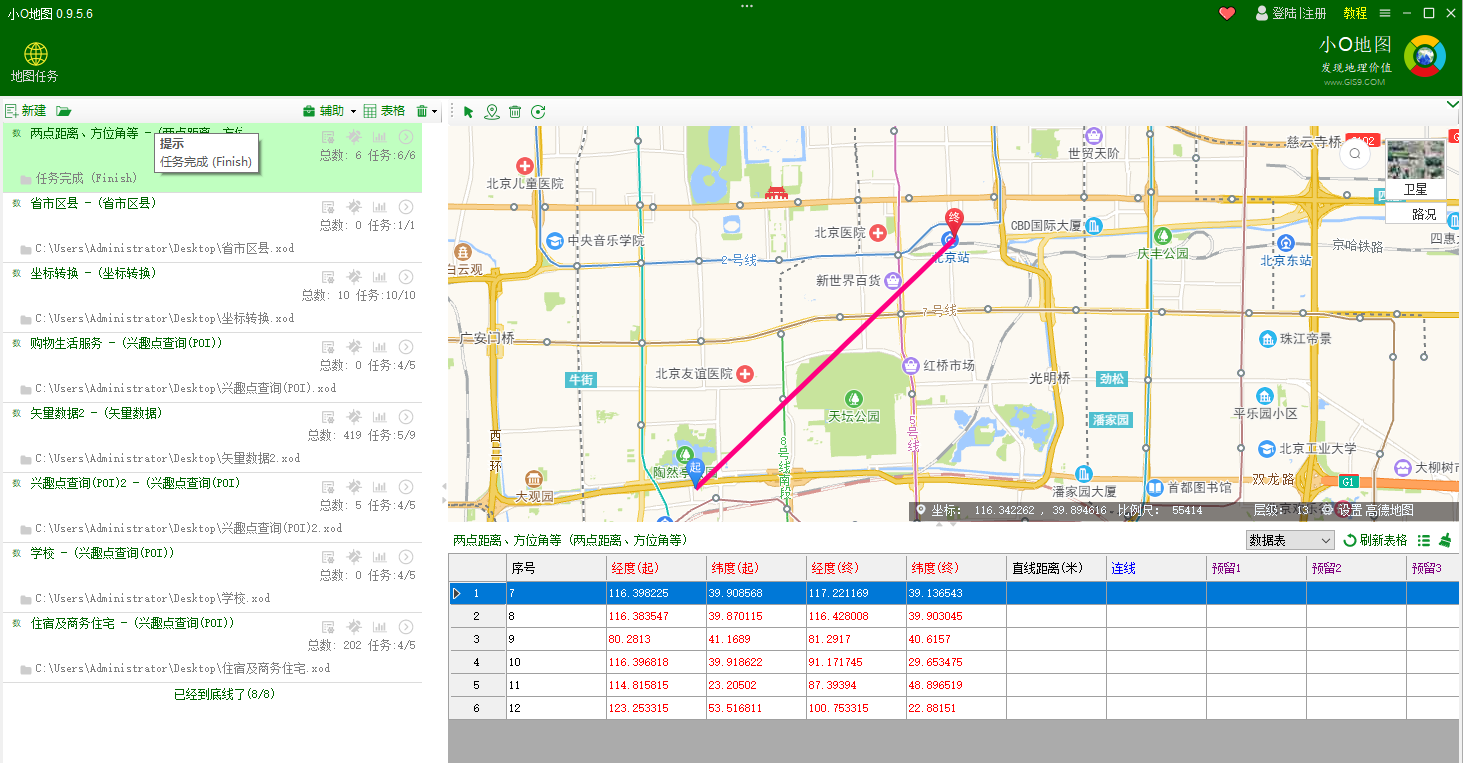Select the 学校 task in the list
1463x763 pixels.
coord(212,577)
